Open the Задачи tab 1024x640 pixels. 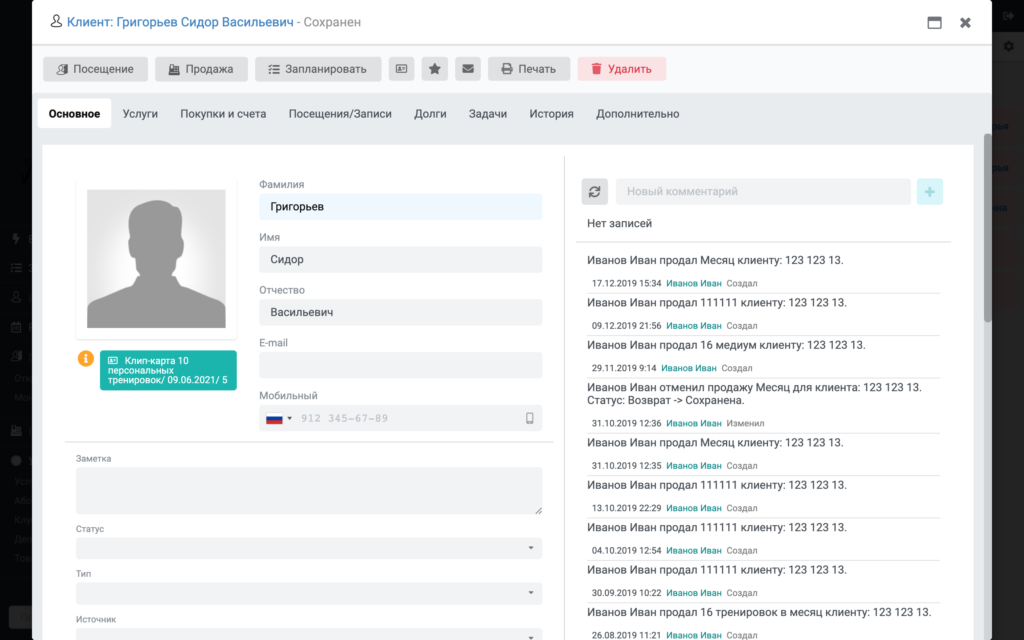pos(488,114)
